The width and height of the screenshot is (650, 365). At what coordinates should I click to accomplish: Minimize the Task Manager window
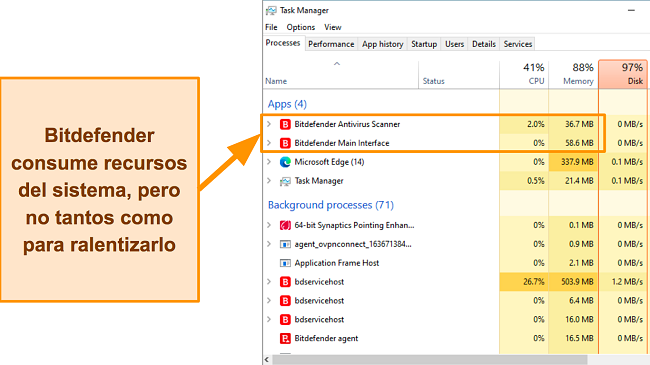(x=631, y=10)
